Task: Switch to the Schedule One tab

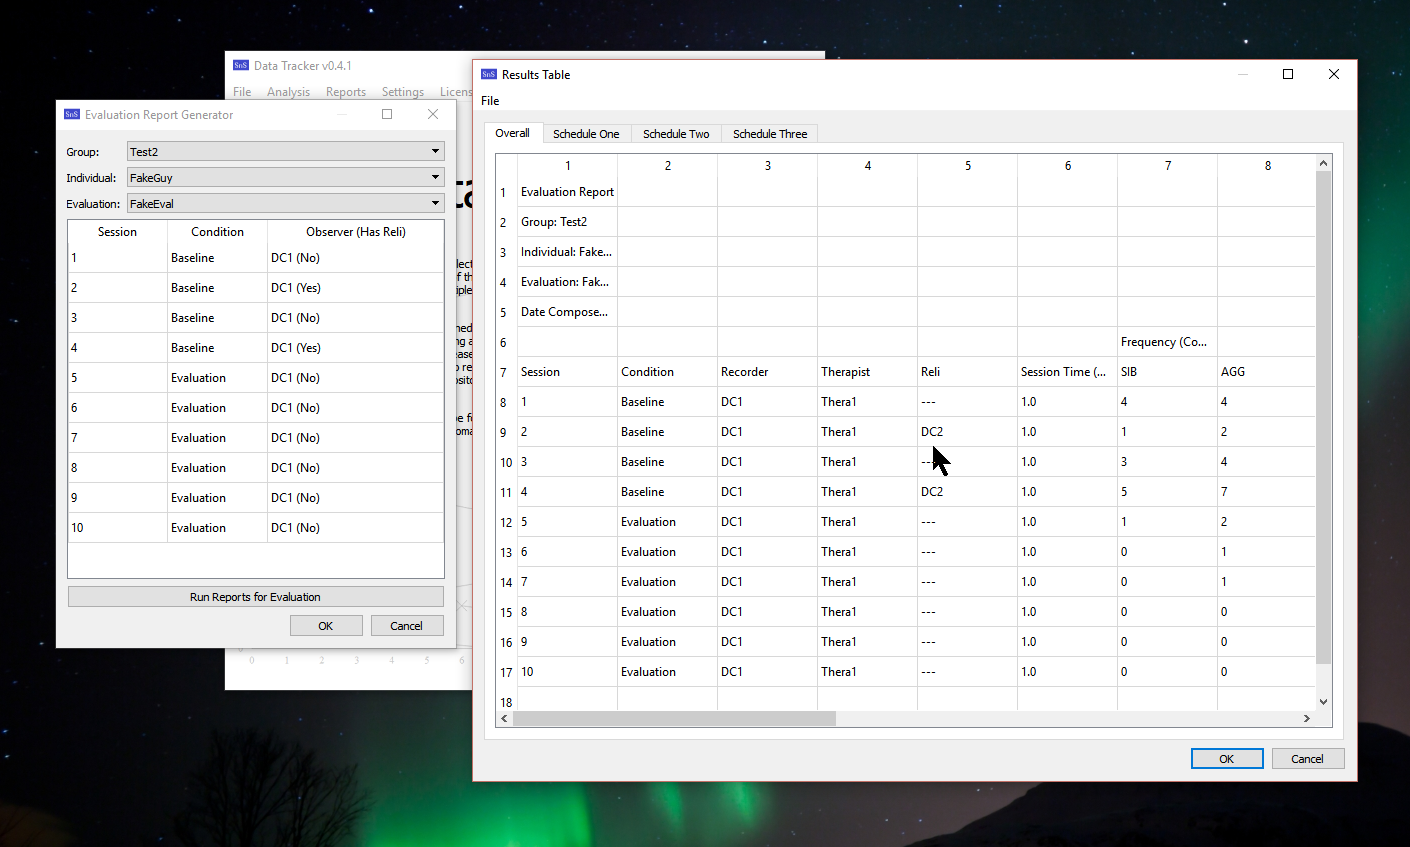Action: pyautogui.click(x=586, y=134)
